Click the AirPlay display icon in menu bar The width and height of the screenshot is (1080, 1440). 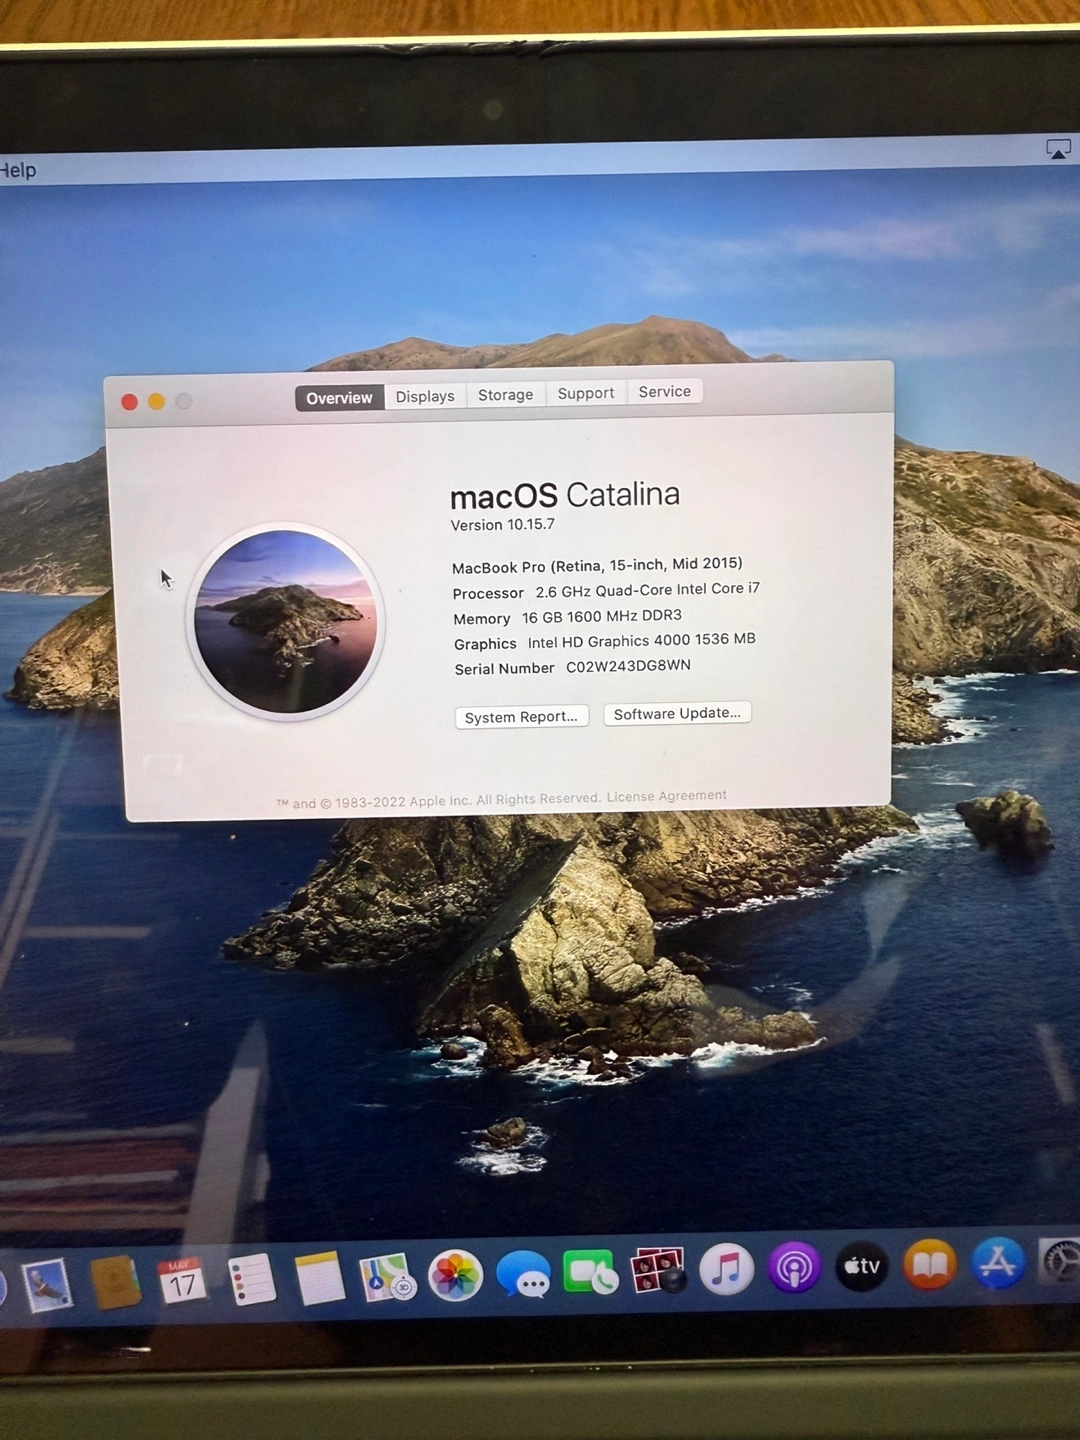point(1058,149)
